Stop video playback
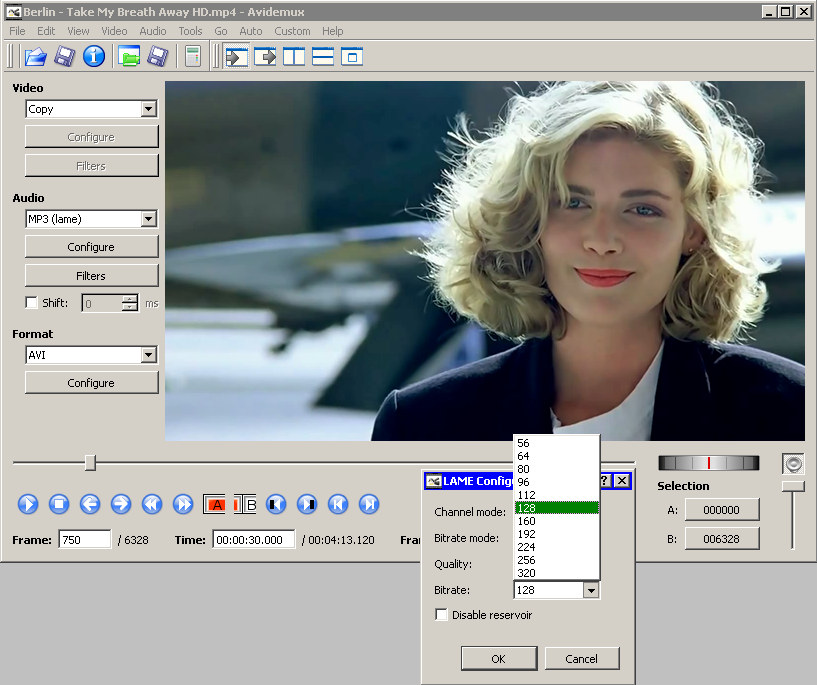The image size is (817, 685). [59, 504]
